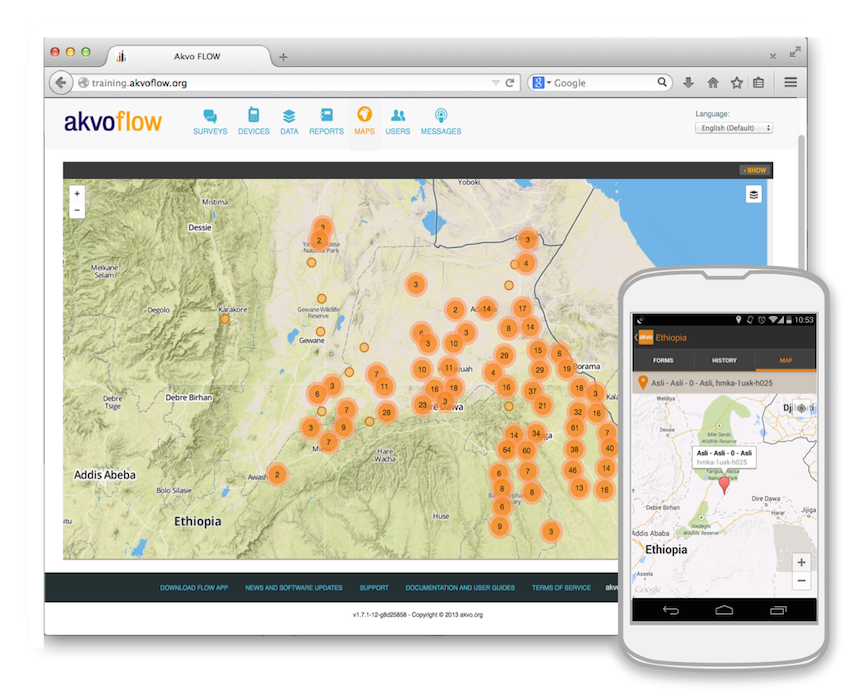Click the Addis Abeba label on browser map
The width and height of the screenshot is (850, 697).
click(x=105, y=475)
